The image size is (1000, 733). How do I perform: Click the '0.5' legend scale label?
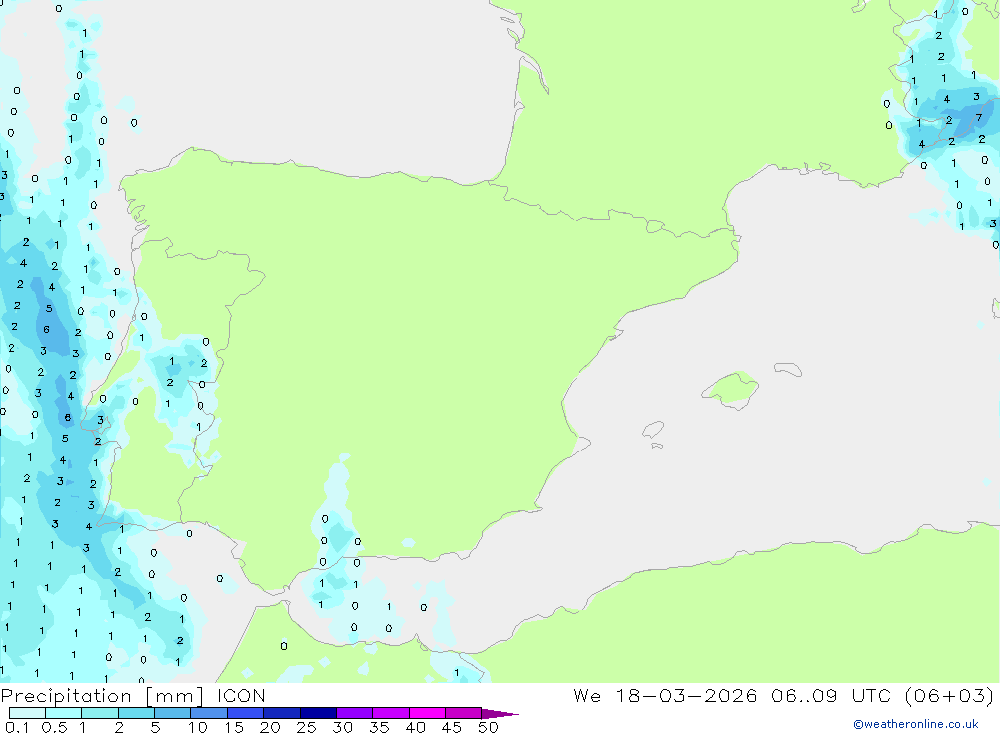click(54, 727)
